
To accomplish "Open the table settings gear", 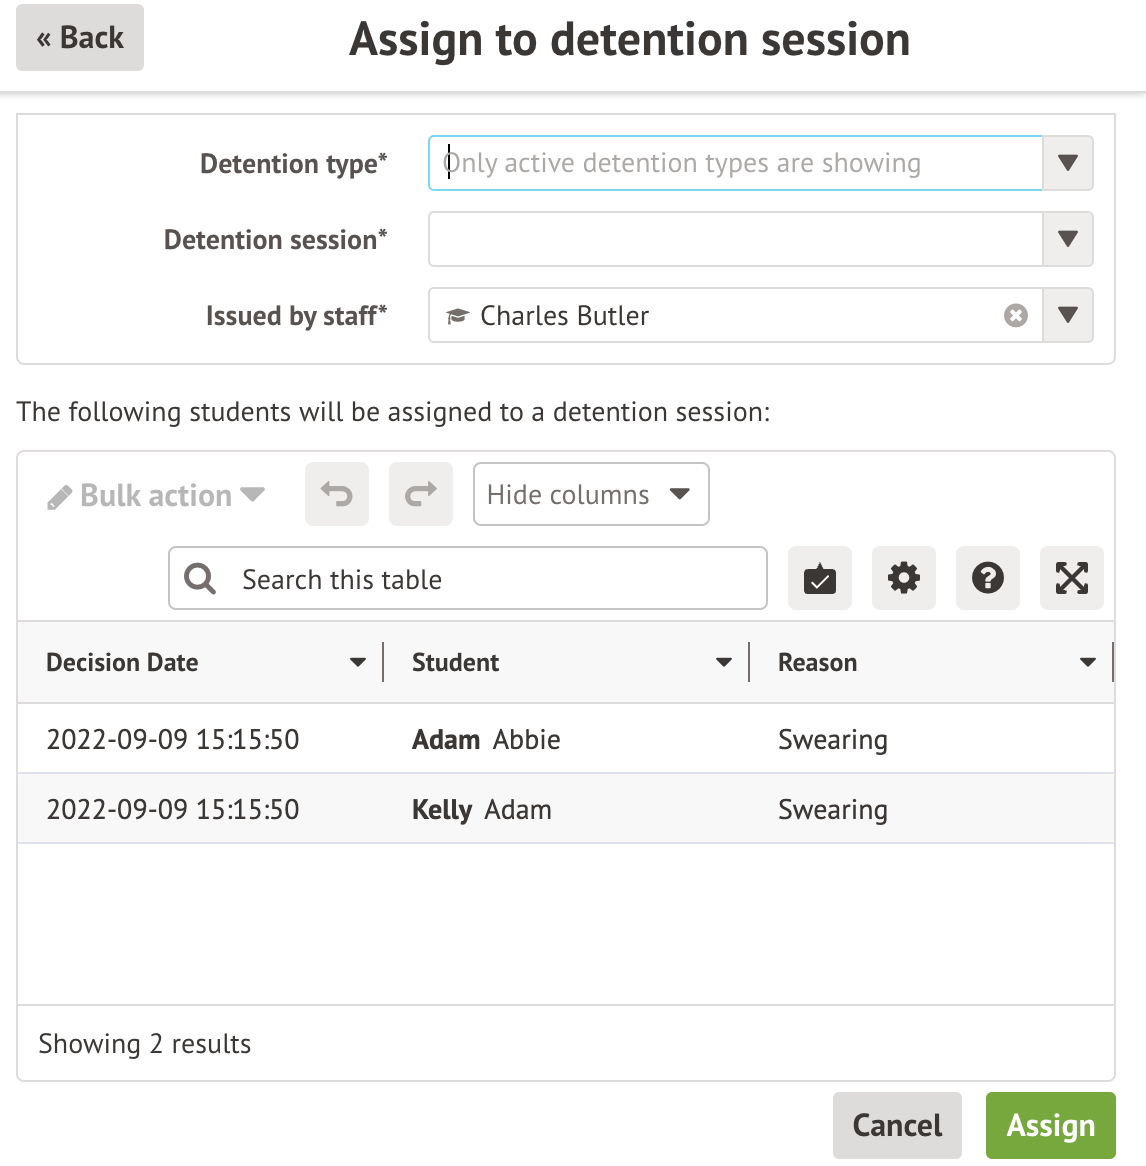I will [x=903, y=578].
